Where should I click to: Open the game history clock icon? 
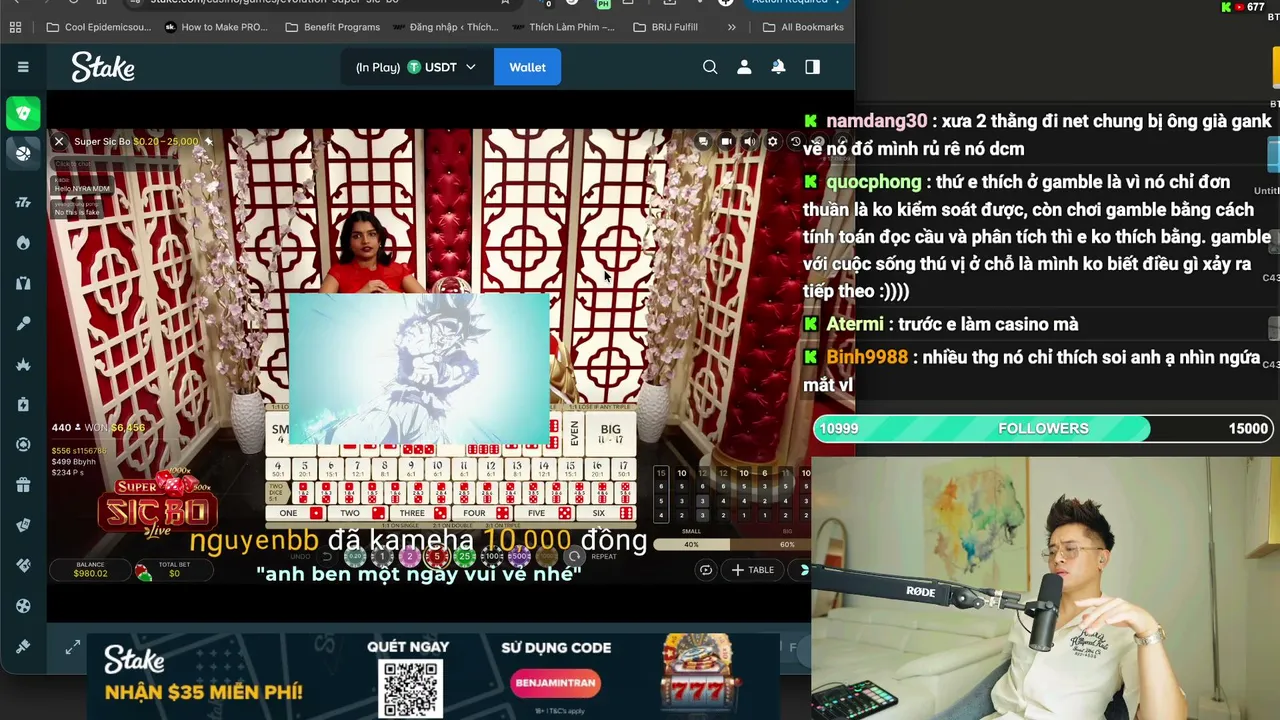(x=795, y=142)
